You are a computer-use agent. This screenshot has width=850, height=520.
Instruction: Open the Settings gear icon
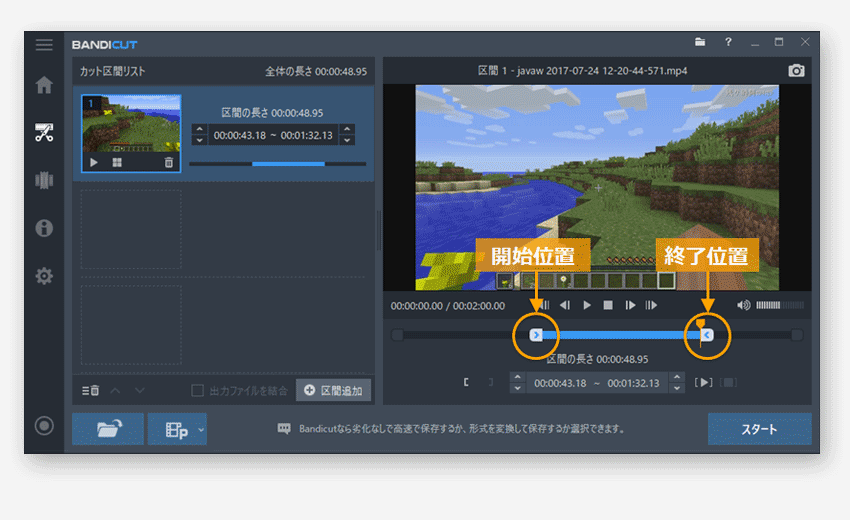click(x=44, y=275)
